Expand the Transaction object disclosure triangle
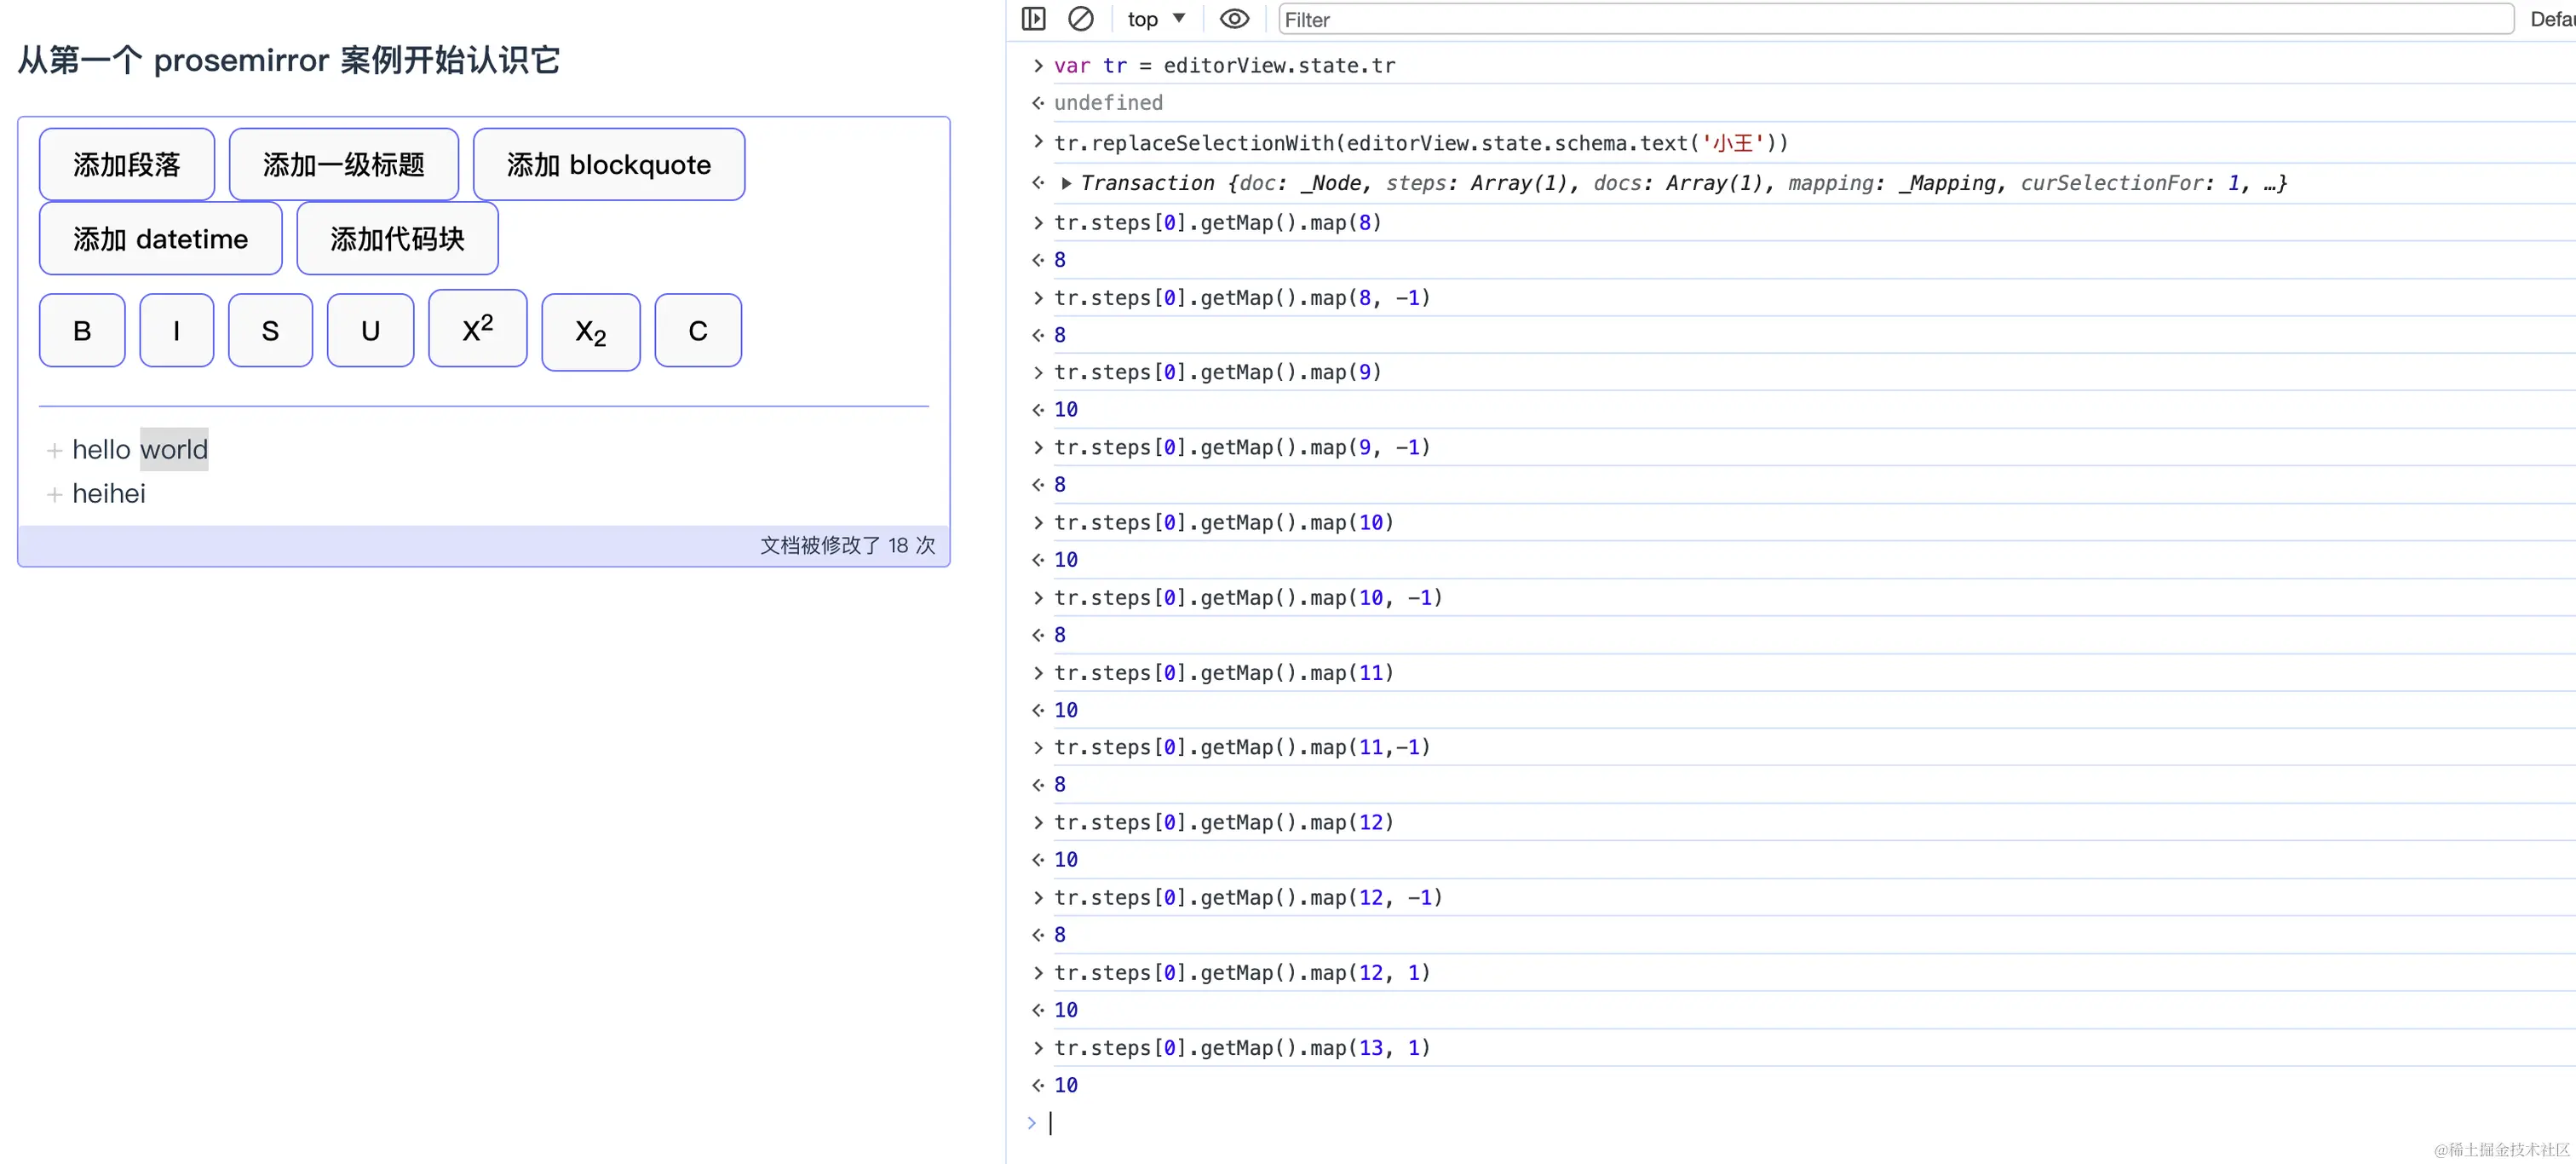Image resolution: width=2576 pixels, height=1164 pixels. 1066,183
